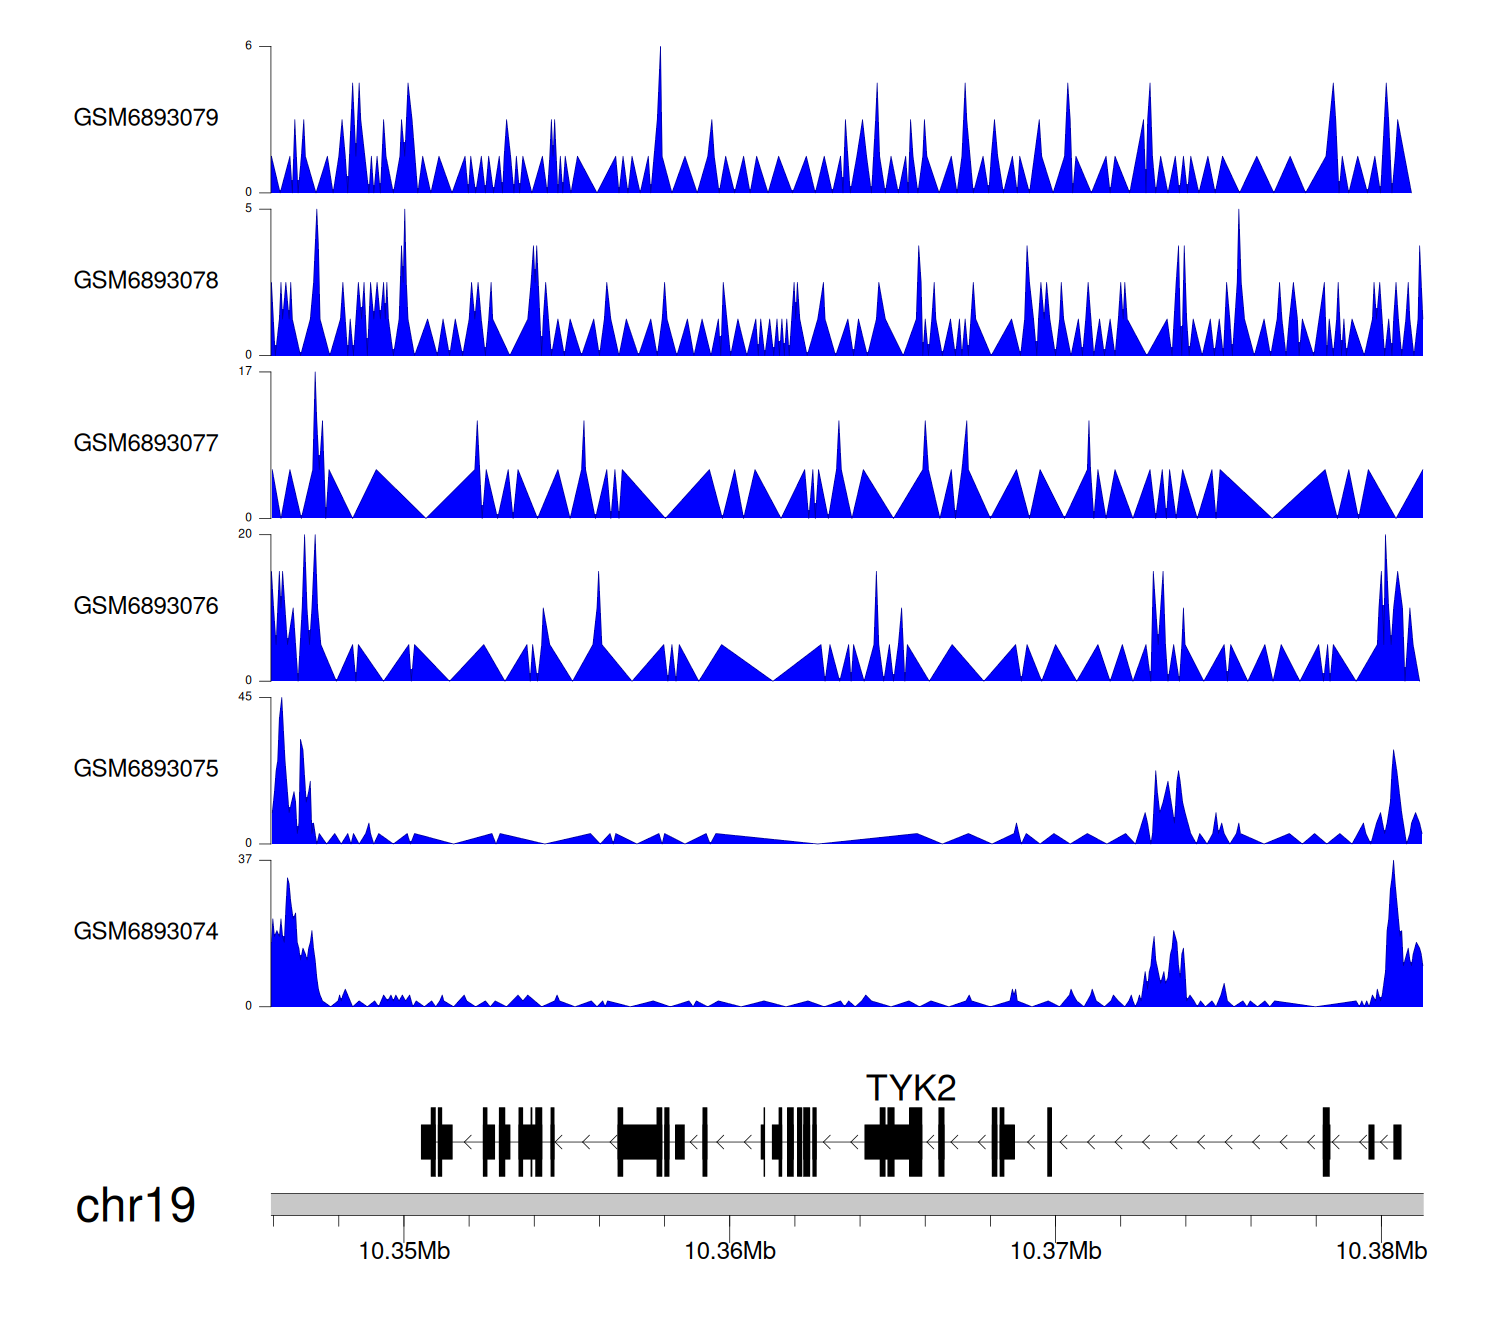The width and height of the screenshot is (1500, 1320).
Task: Select the 10.36Mb position label
Action: tap(730, 1251)
